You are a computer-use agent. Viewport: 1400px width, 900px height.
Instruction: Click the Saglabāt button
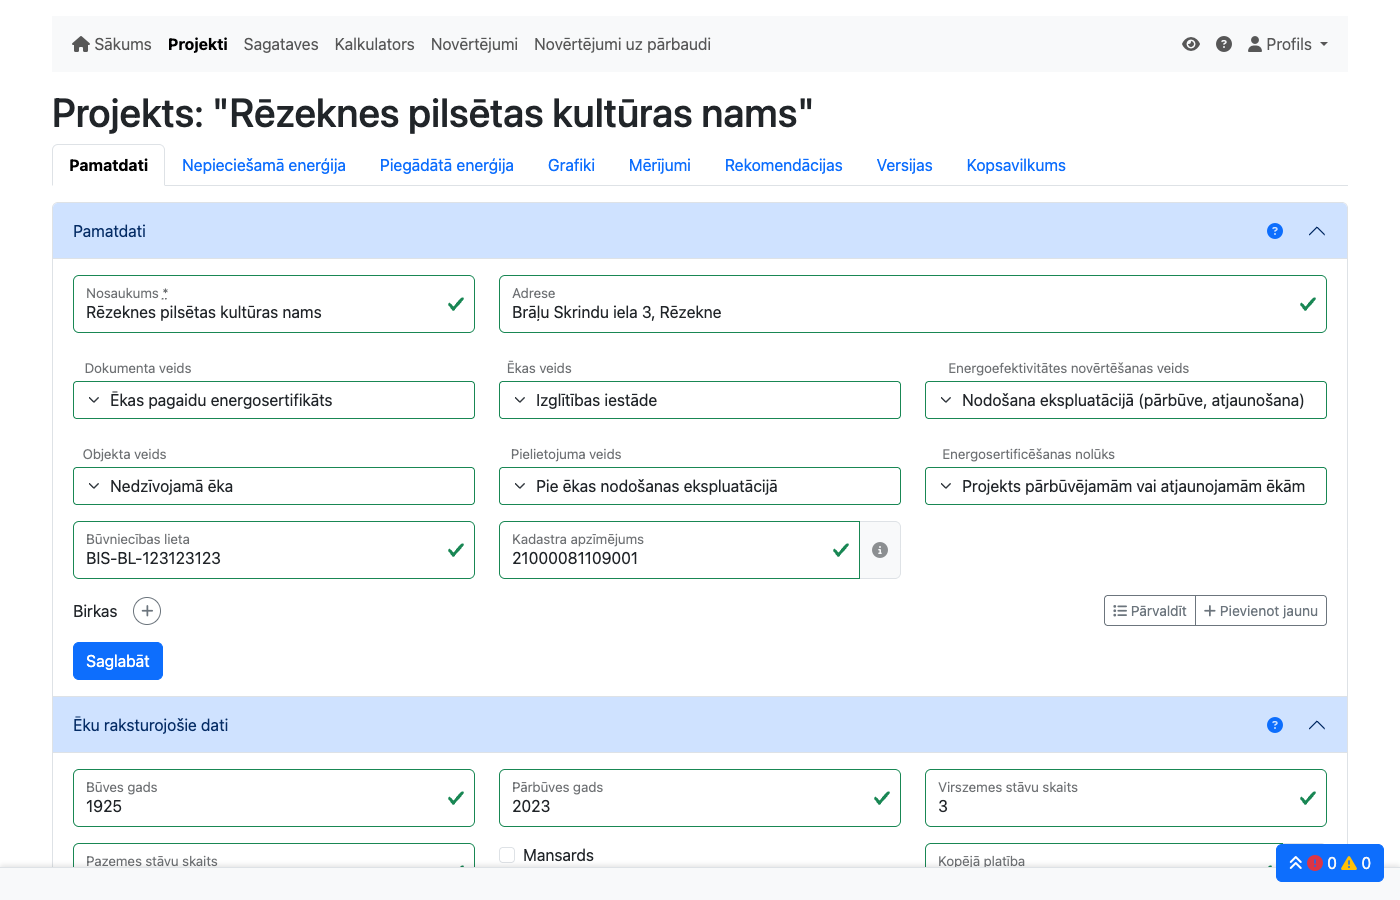[x=117, y=660]
